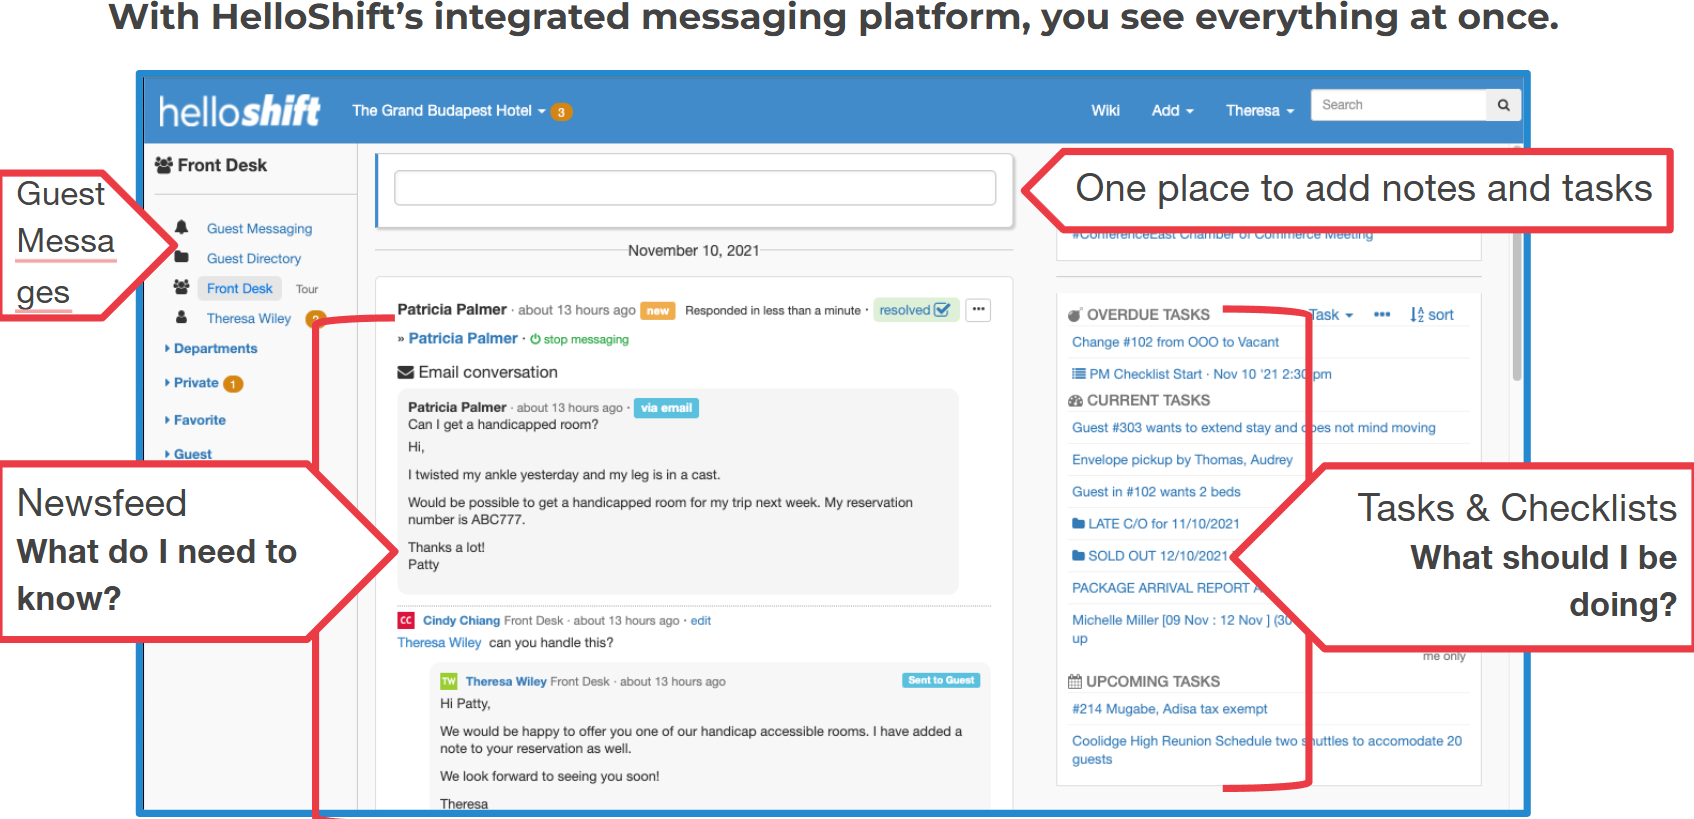
Task: Open the Theresa user menu
Action: 1260,111
